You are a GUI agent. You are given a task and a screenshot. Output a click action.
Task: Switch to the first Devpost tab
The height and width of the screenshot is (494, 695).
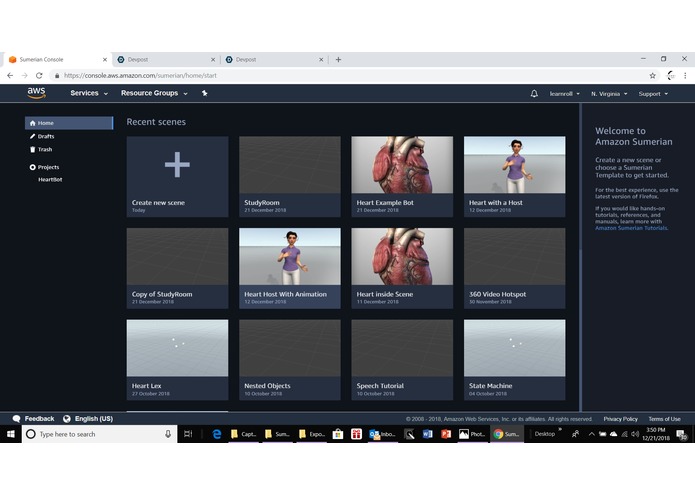pyautogui.click(x=165, y=59)
